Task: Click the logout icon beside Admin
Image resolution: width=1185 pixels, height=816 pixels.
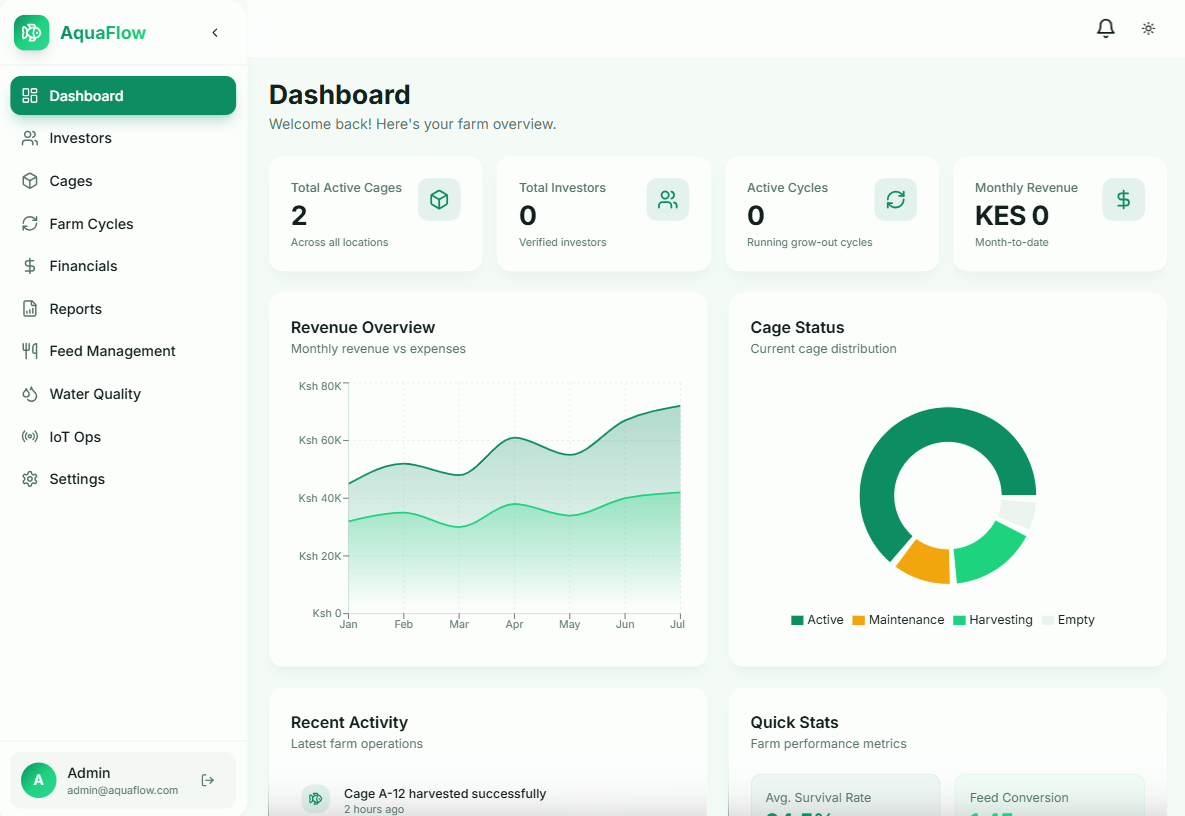Action: [208, 780]
